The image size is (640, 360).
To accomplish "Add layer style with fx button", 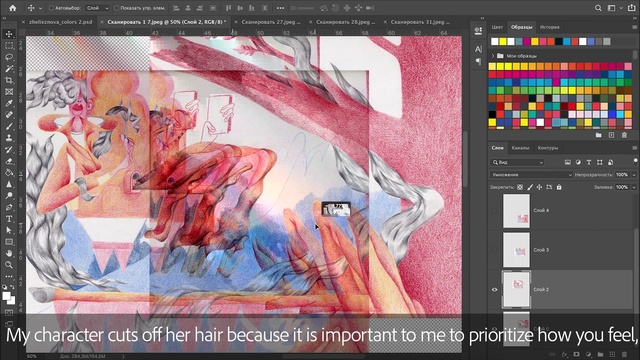I will tap(565, 354).
